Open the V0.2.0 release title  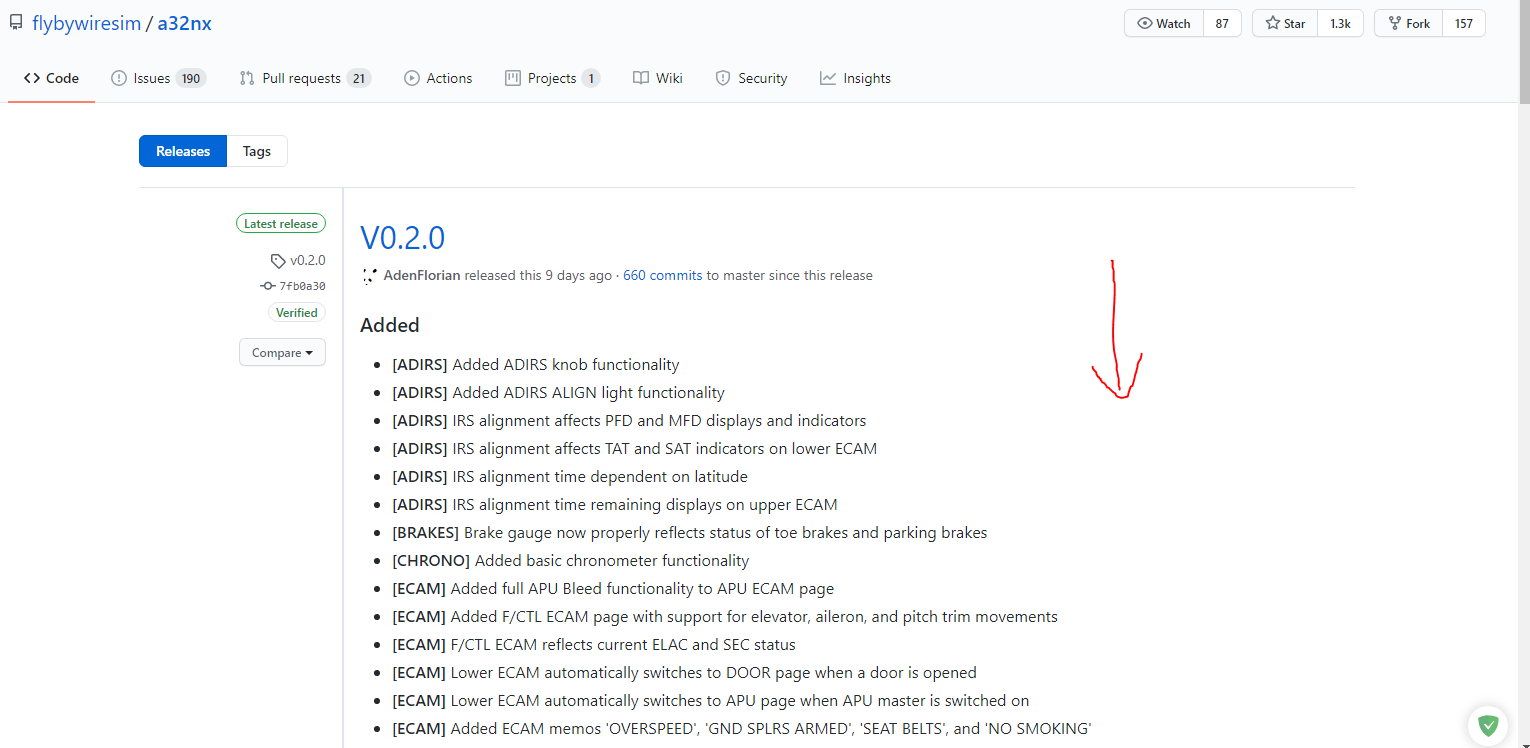(x=402, y=238)
